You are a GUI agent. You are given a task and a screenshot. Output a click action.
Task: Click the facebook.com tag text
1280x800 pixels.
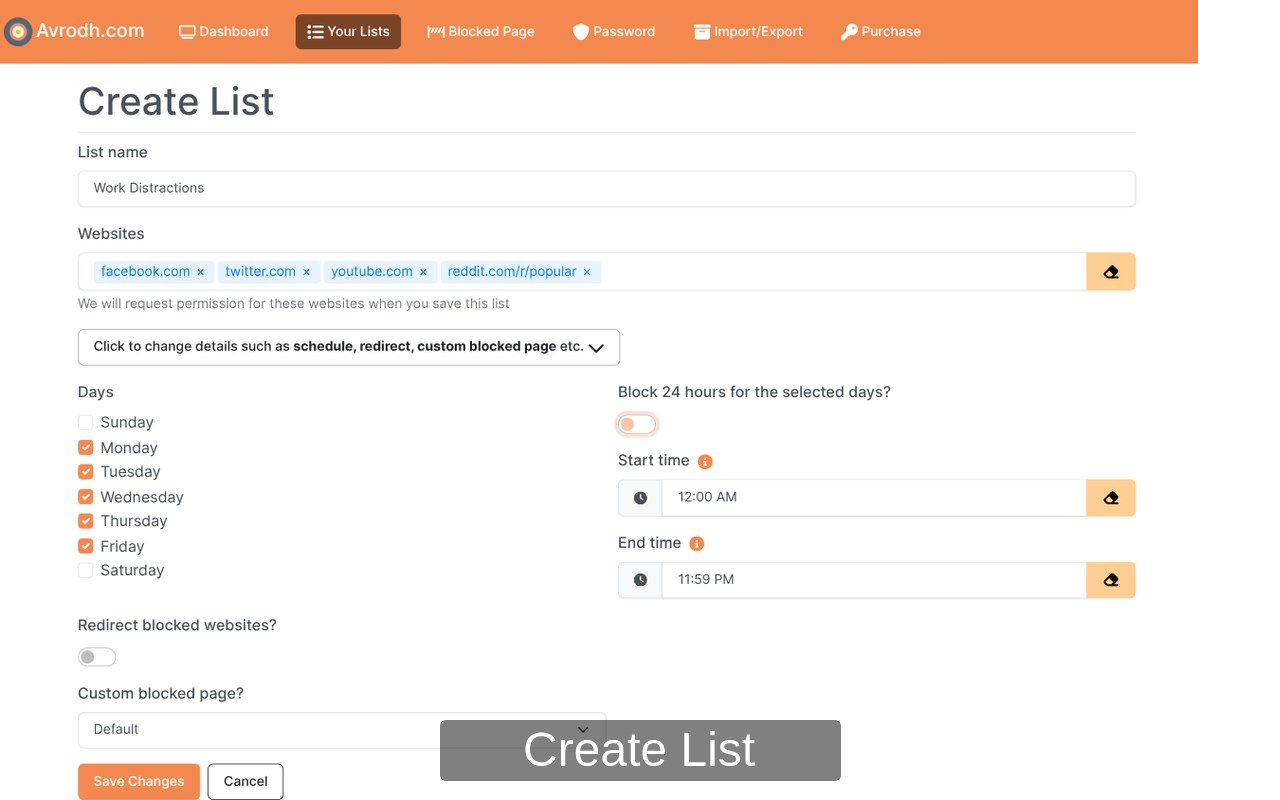pyautogui.click(x=145, y=271)
